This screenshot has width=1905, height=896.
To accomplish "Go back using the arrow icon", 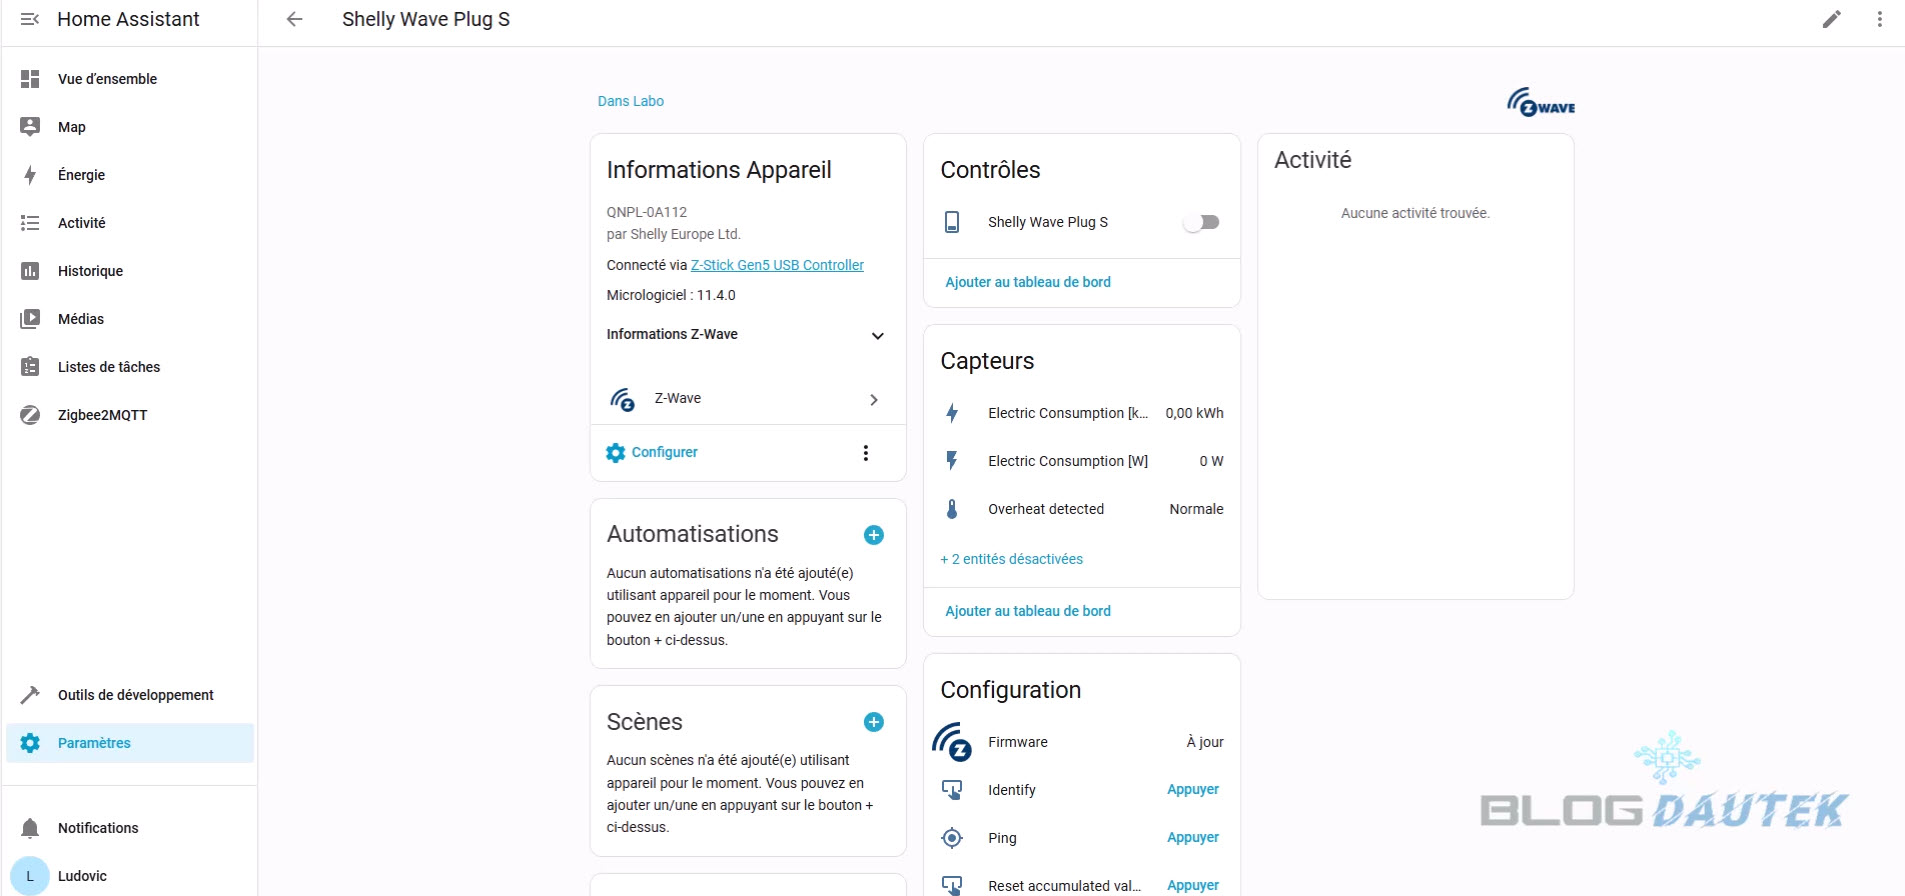I will pos(294,19).
